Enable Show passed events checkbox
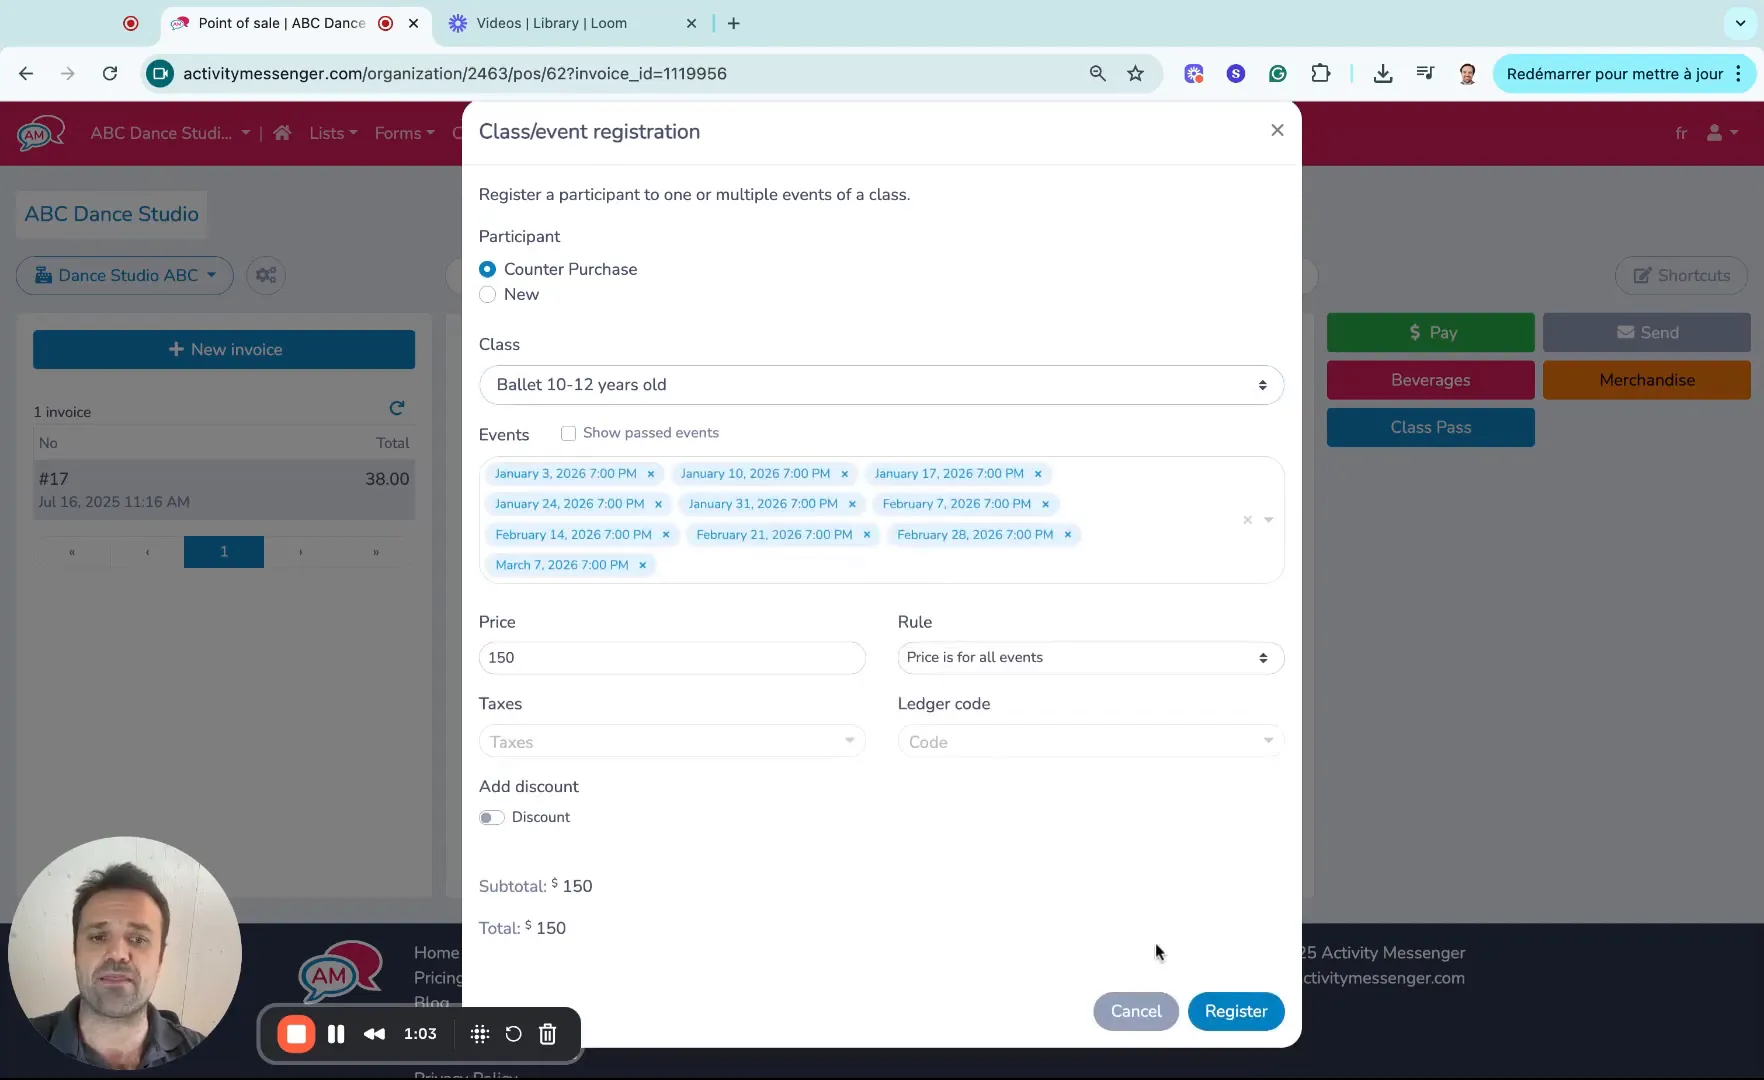Screen dimensions: 1764x1080 (568, 433)
